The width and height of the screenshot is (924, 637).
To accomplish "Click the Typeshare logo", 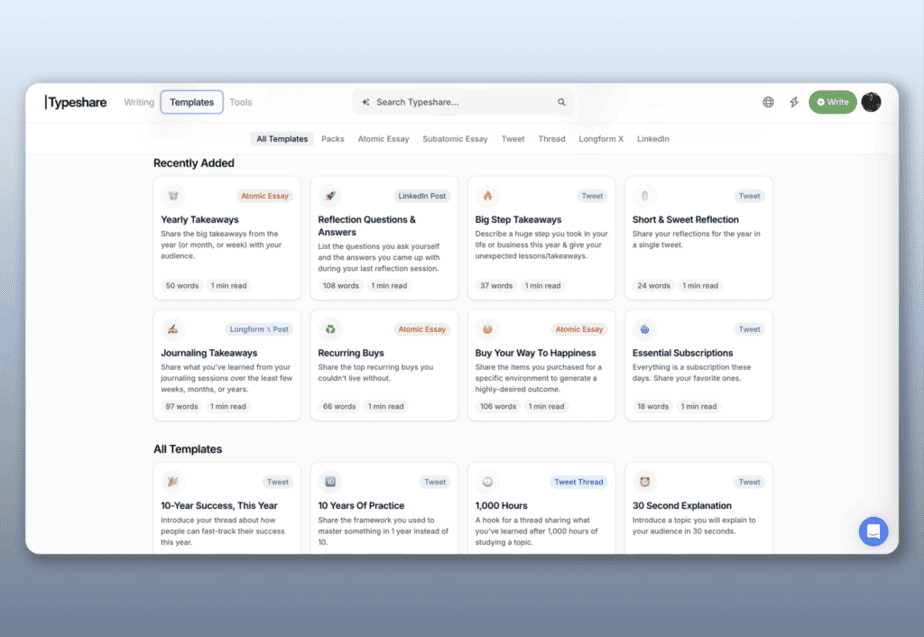I will click(x=75, y=102).
